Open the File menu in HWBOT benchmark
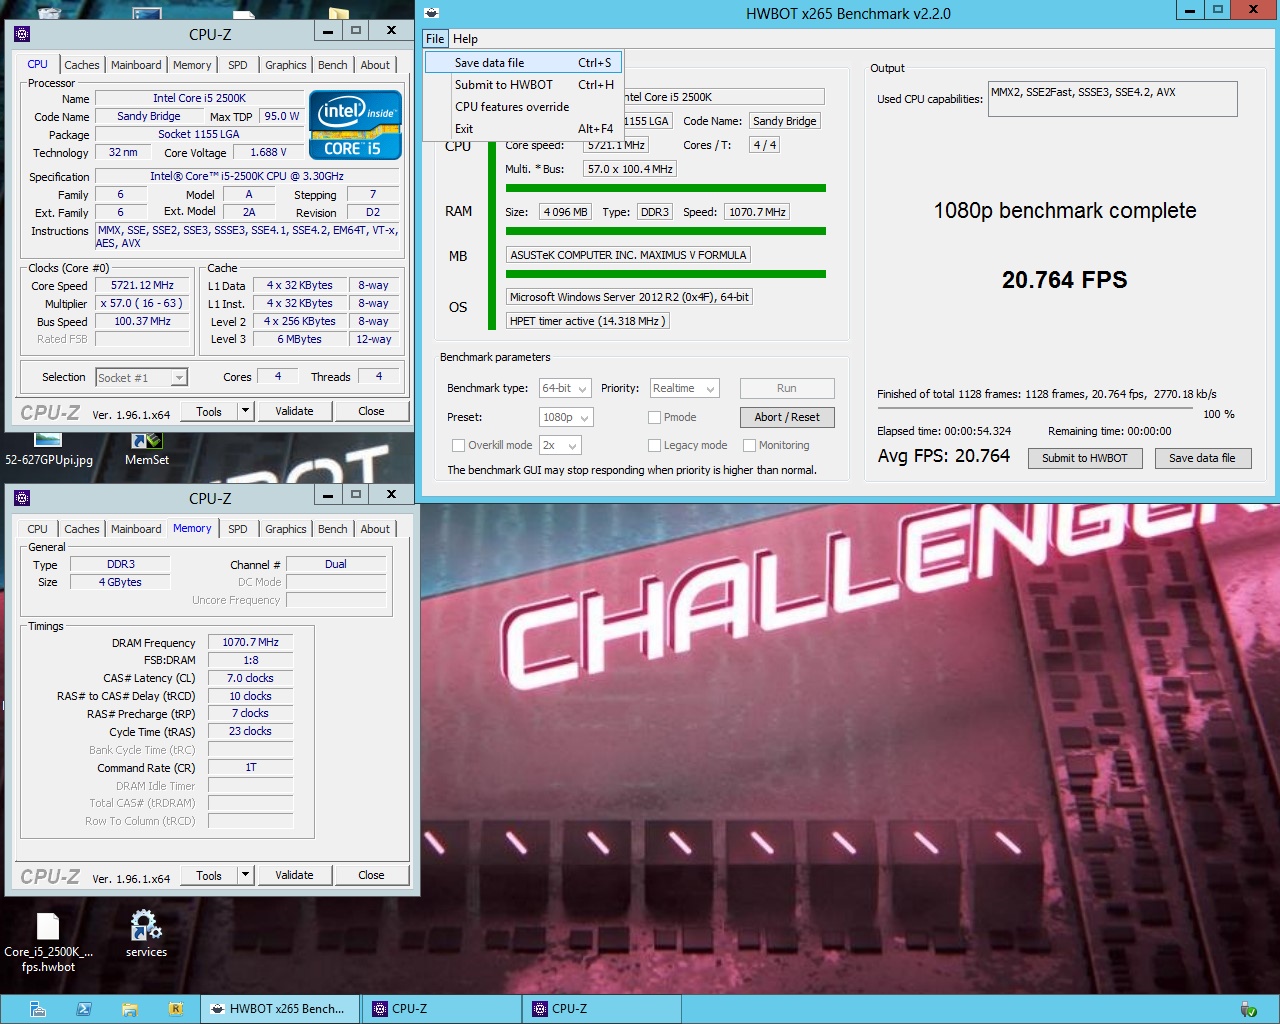 click(x=435, y=39)
